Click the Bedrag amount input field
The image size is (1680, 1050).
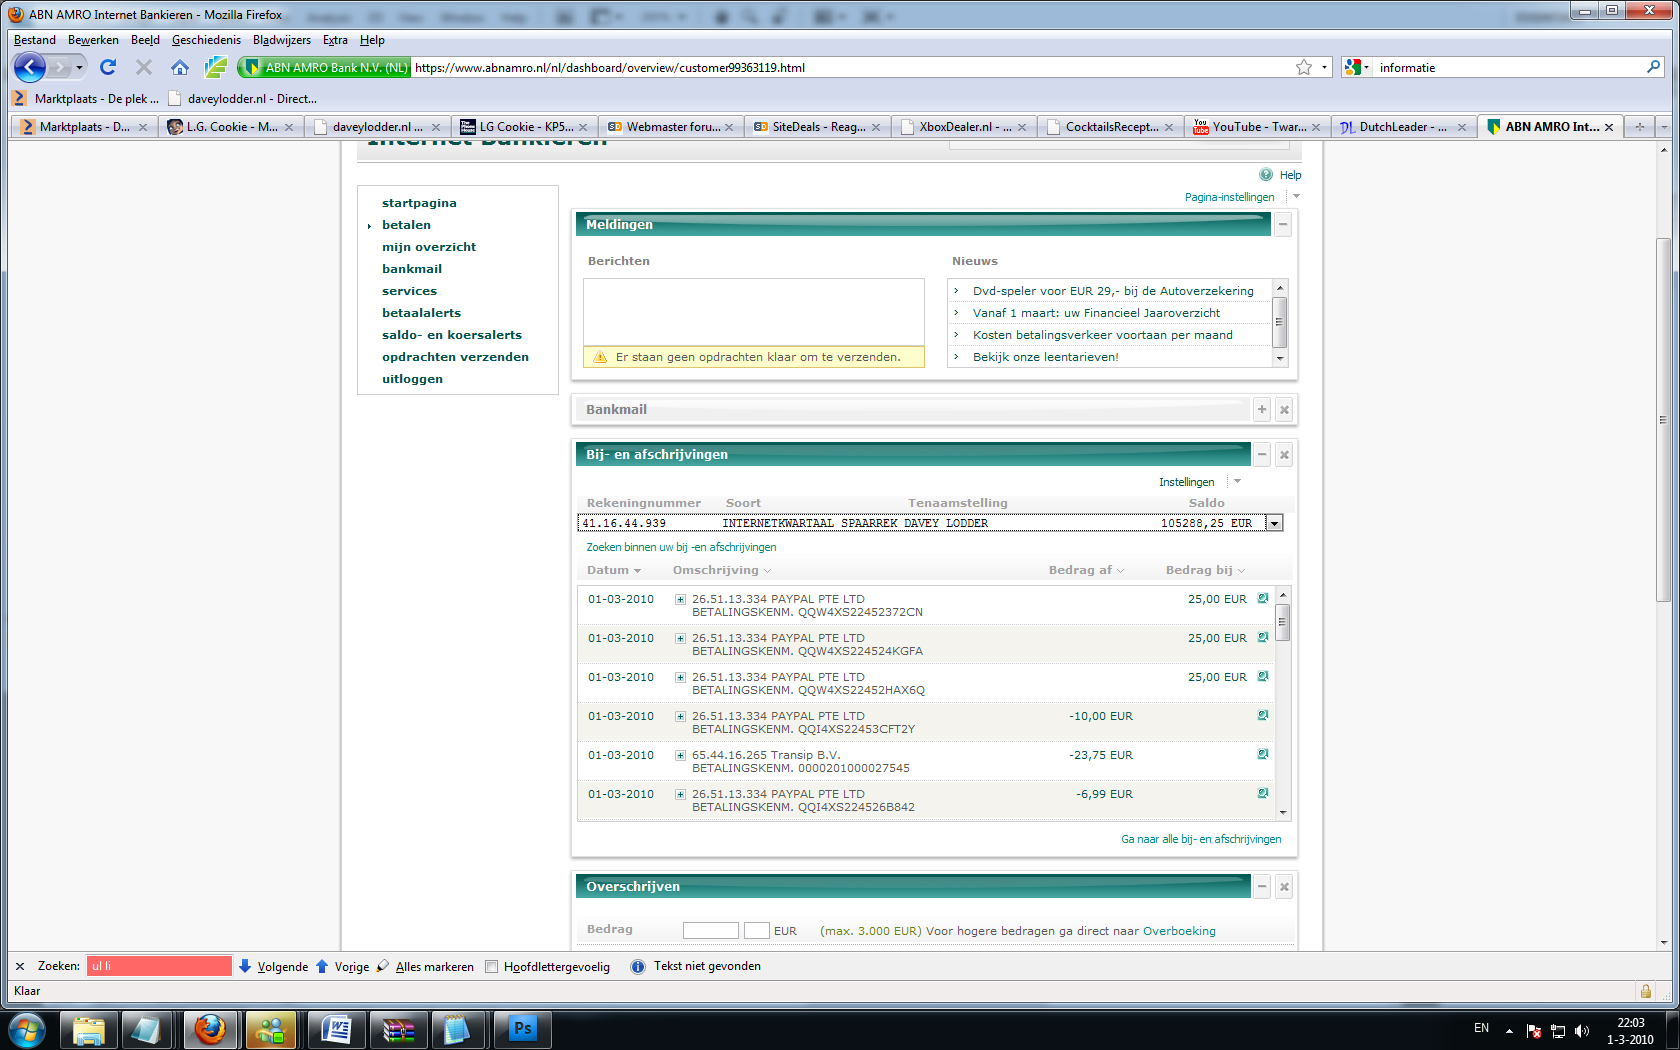pyautogui.click(x=710, y=930)
